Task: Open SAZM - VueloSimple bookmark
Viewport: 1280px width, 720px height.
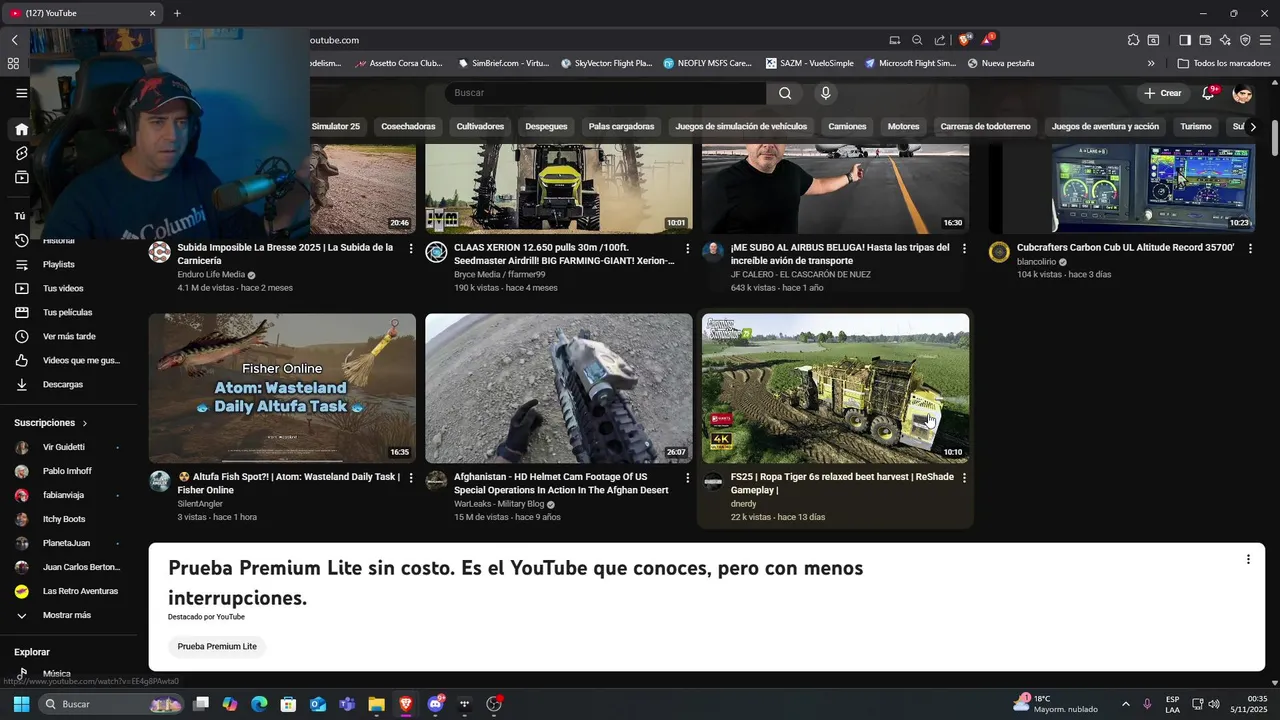Action: [810, 63]
